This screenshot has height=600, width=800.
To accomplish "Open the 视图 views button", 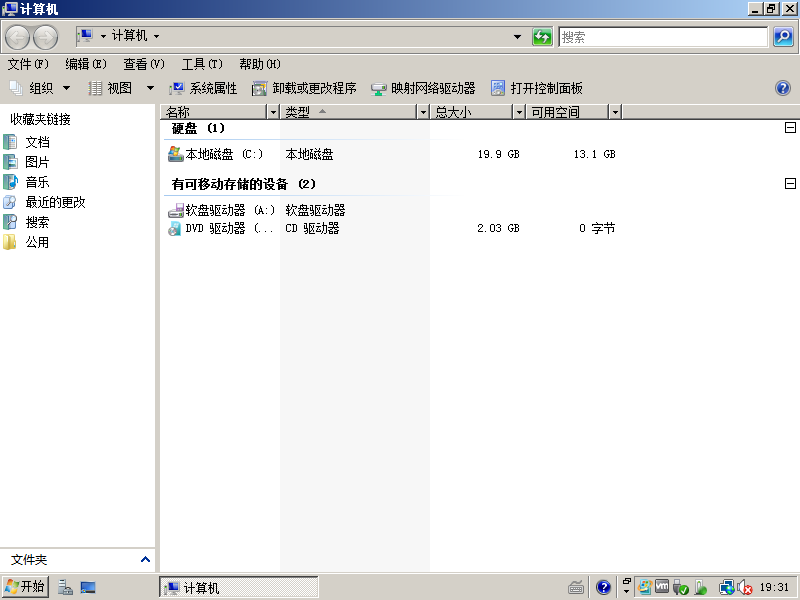I will coord(111,88).
